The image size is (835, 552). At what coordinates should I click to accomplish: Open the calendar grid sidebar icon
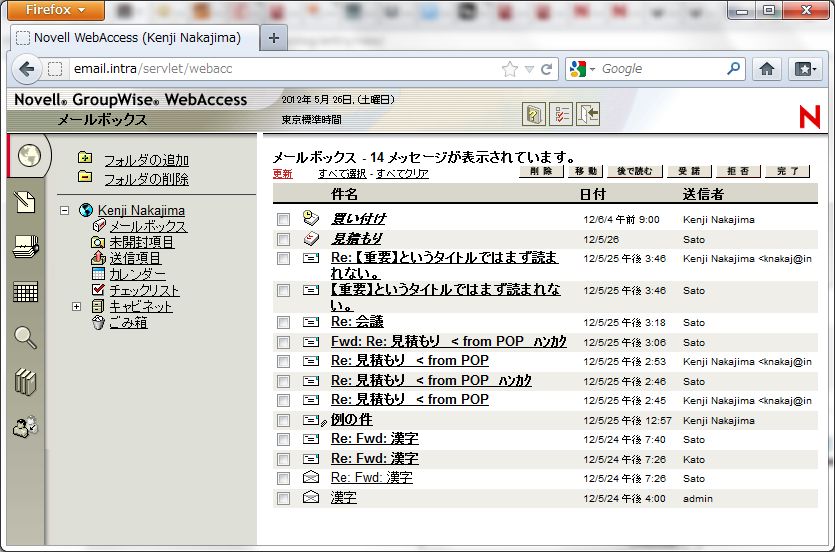[26, 292]
